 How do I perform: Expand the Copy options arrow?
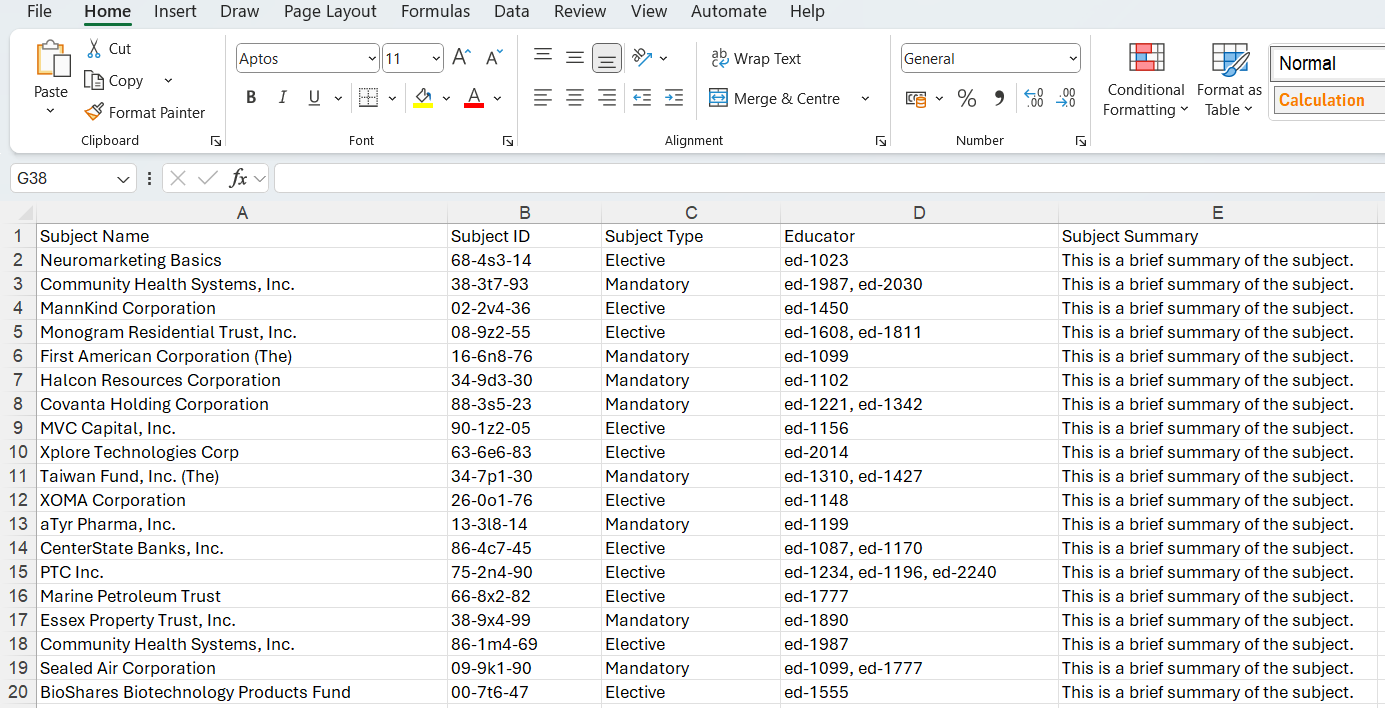pyautogui.click(x=168, y=80)
